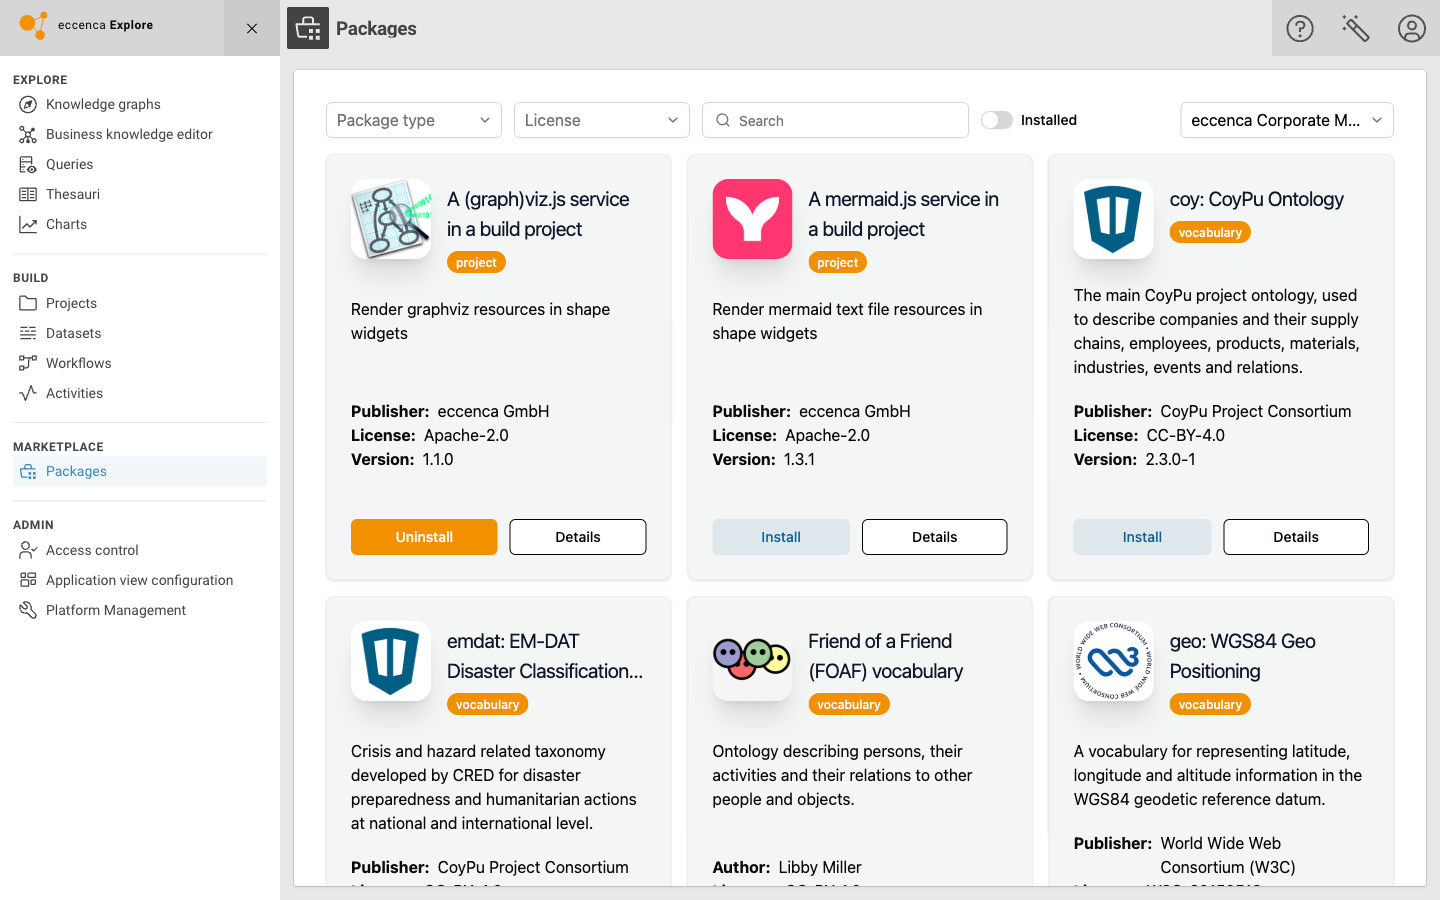The width and height of the screenshot is (1440, 900).
Task: Click the vocabulary tag on EM-DAT card
Action: [488, 705]
